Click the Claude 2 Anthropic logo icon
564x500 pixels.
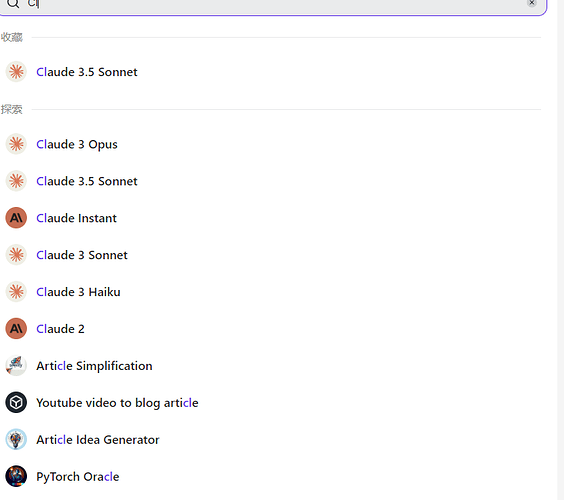[x=16, y=328]
